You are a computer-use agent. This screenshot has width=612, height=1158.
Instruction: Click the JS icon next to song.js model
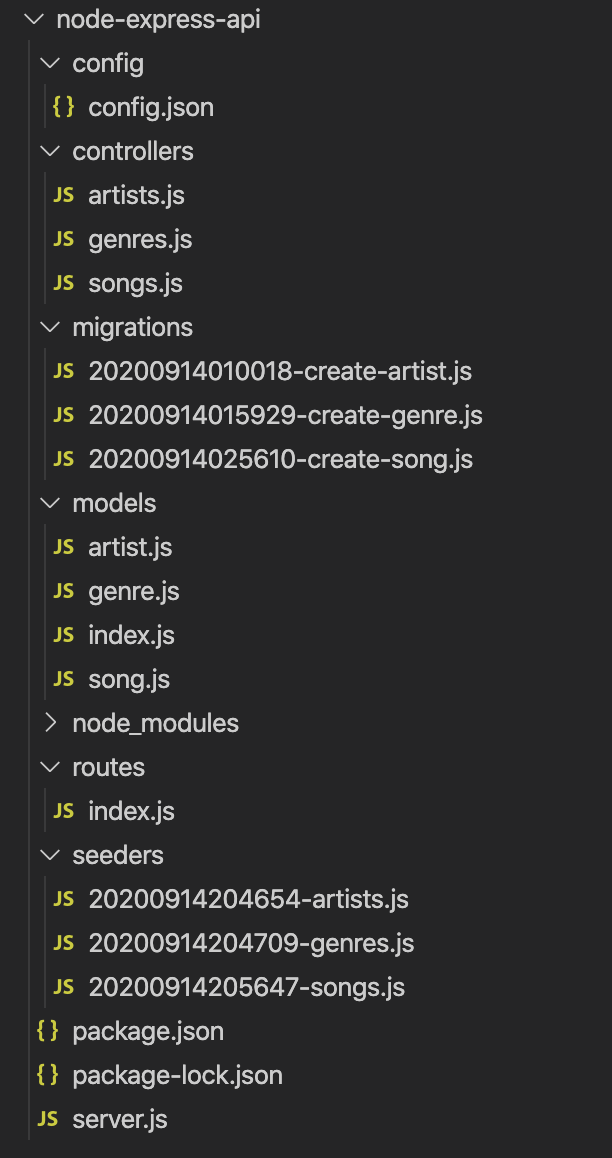[63, 679]
